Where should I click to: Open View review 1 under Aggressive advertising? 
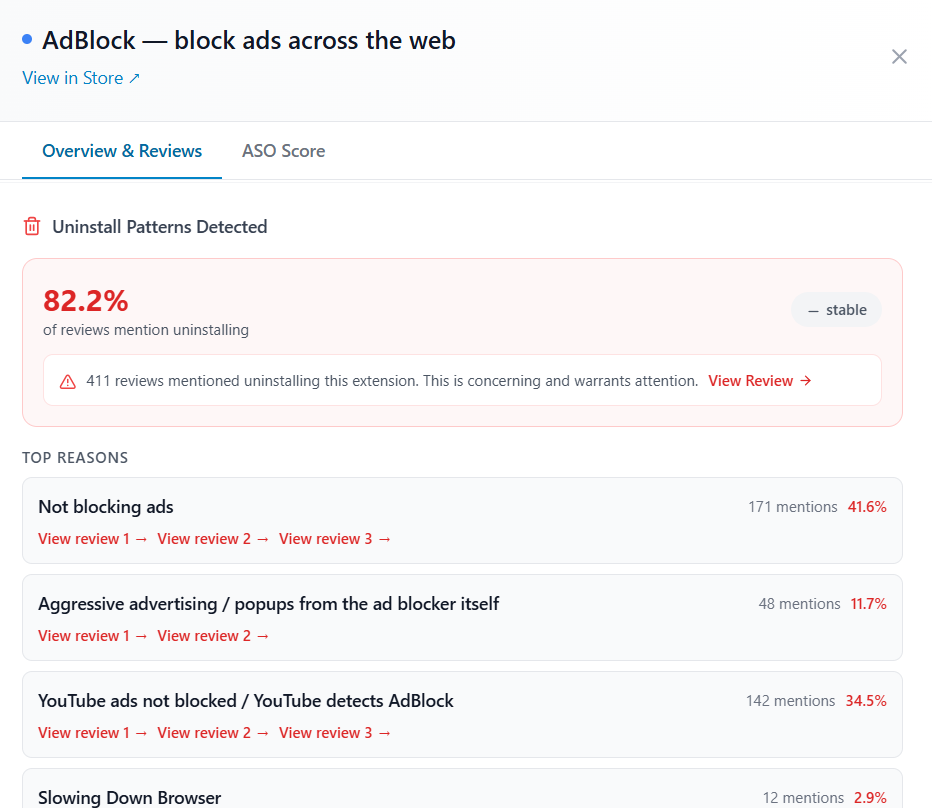(92, 636)
